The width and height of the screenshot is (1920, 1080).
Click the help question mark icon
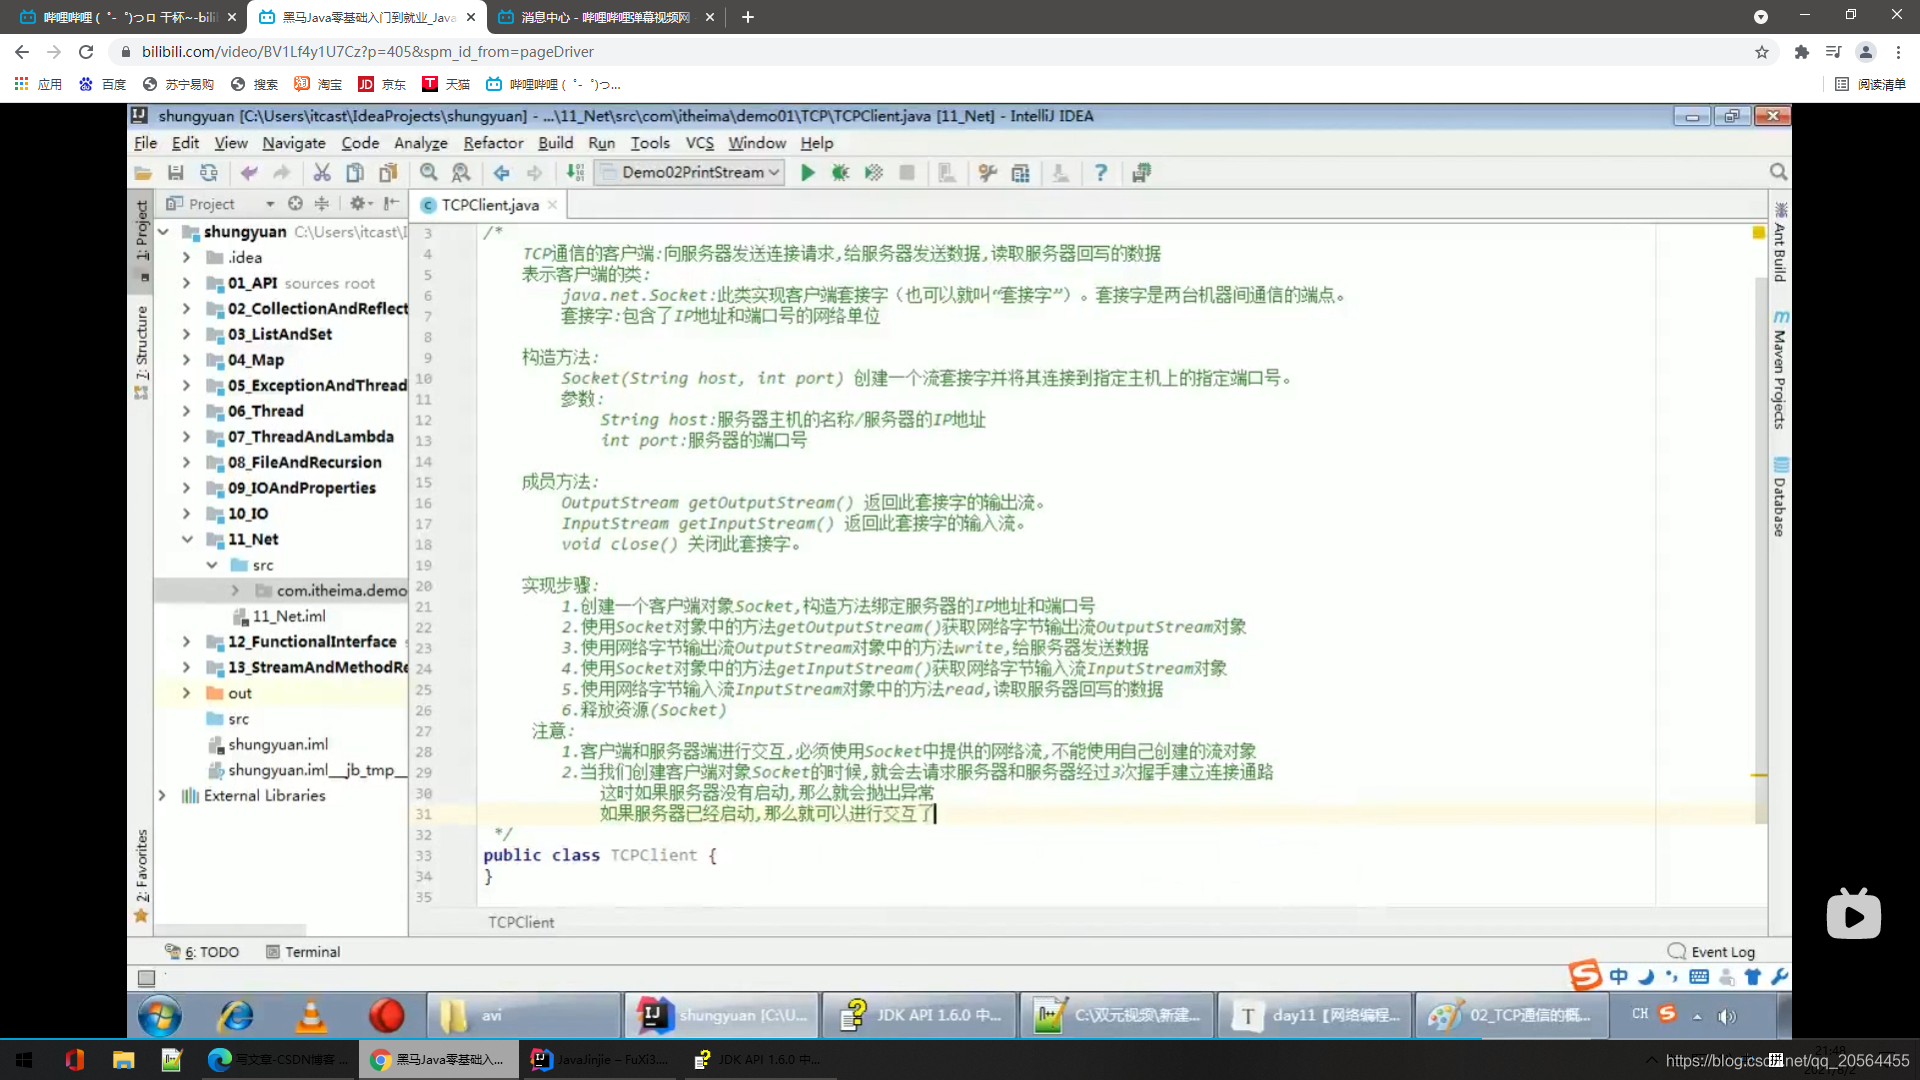(1100, 173)
